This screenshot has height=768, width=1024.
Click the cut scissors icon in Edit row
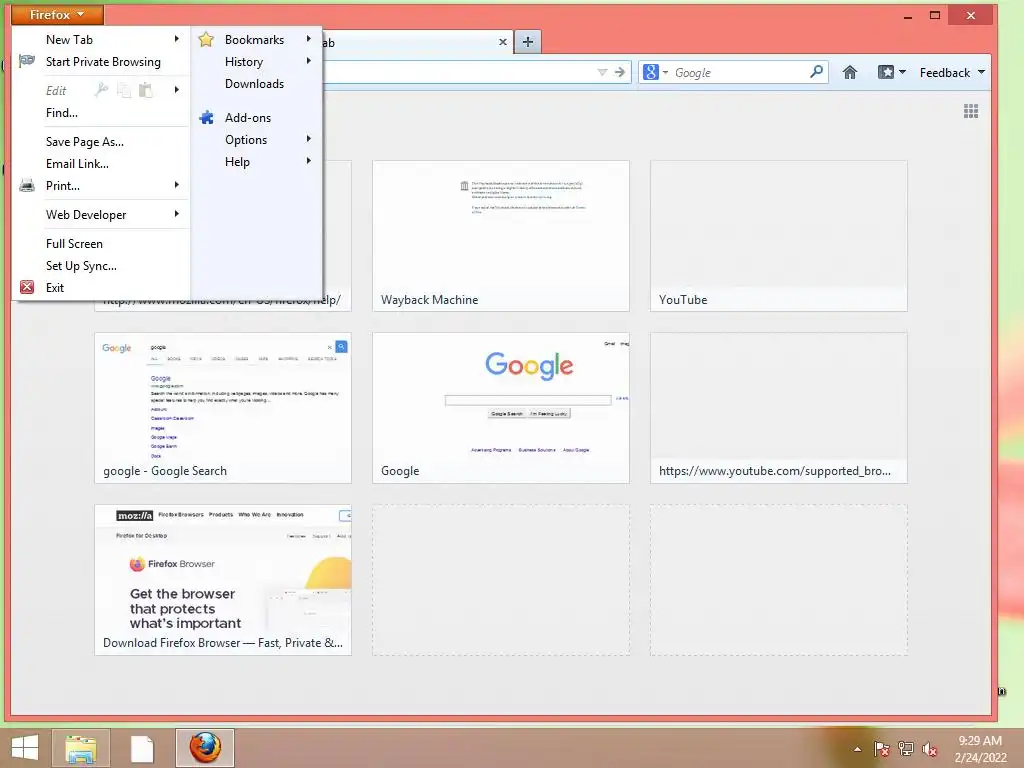[x=101, y=90]
